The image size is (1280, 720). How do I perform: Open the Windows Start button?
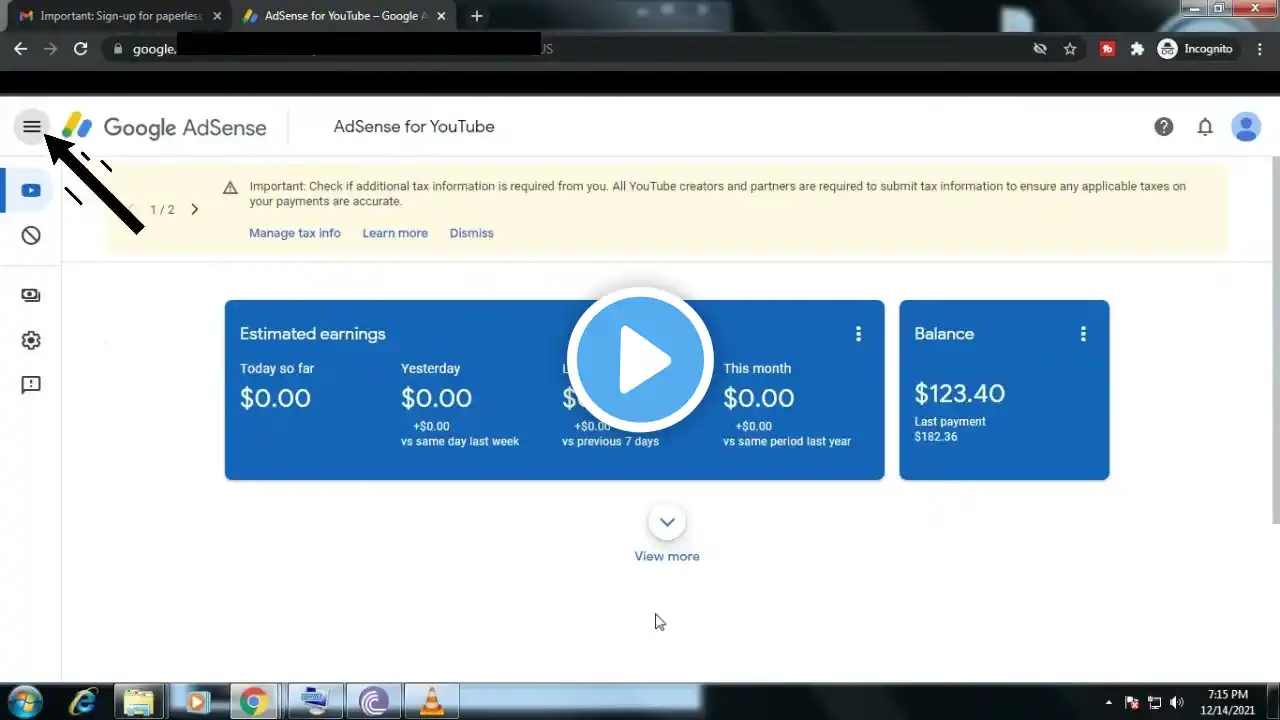24,702
